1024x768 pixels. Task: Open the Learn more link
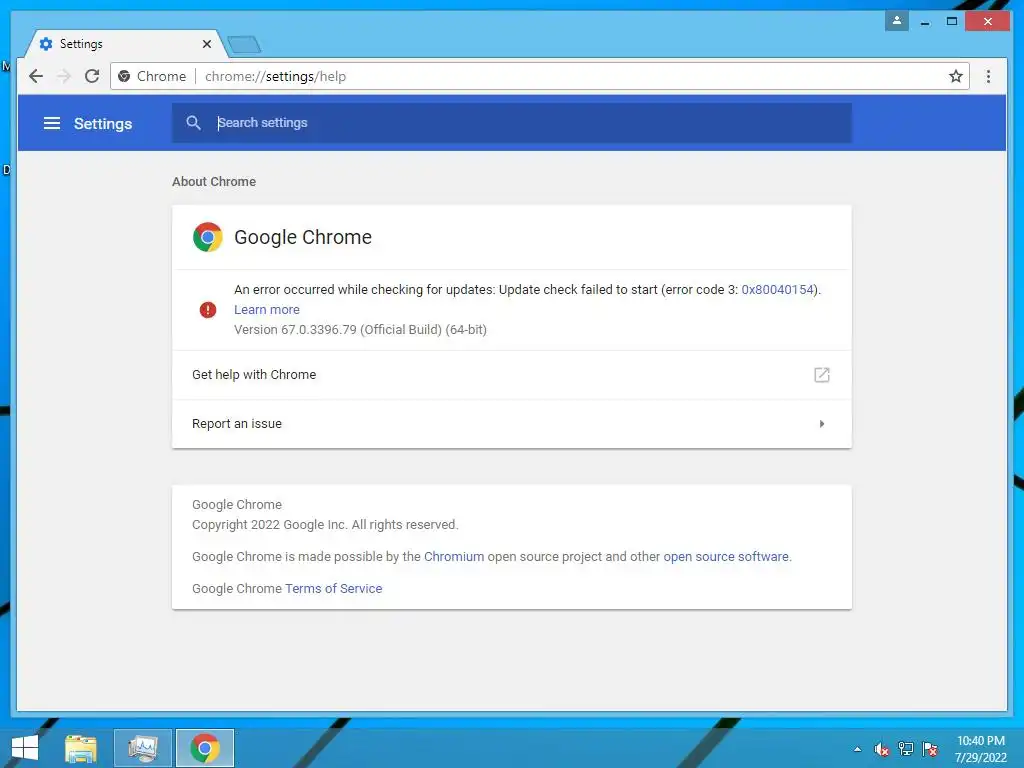266,310
